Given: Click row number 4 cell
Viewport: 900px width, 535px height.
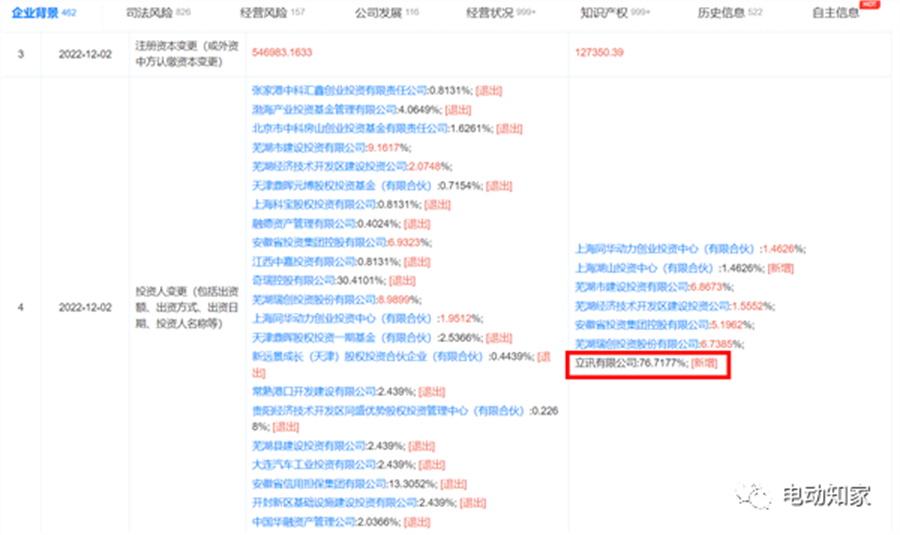Looking at the screenshot, I should point(21,308).
